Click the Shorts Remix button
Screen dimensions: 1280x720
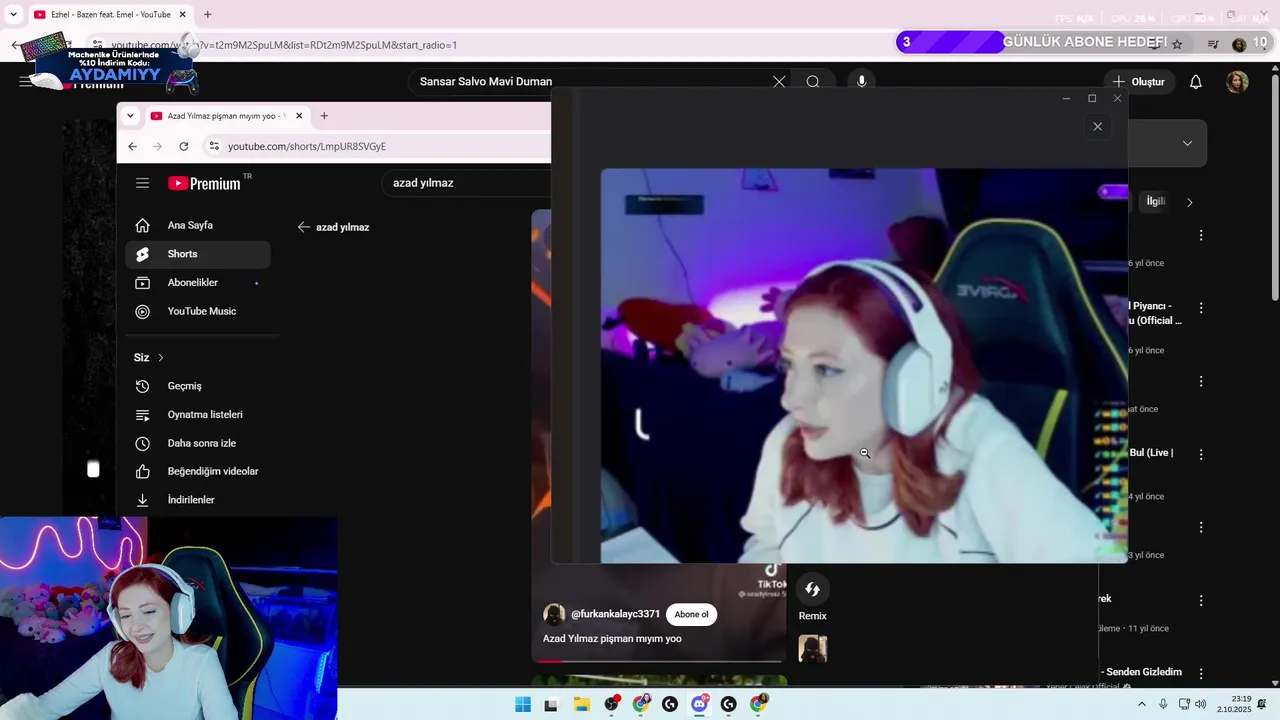coord(812,590)
